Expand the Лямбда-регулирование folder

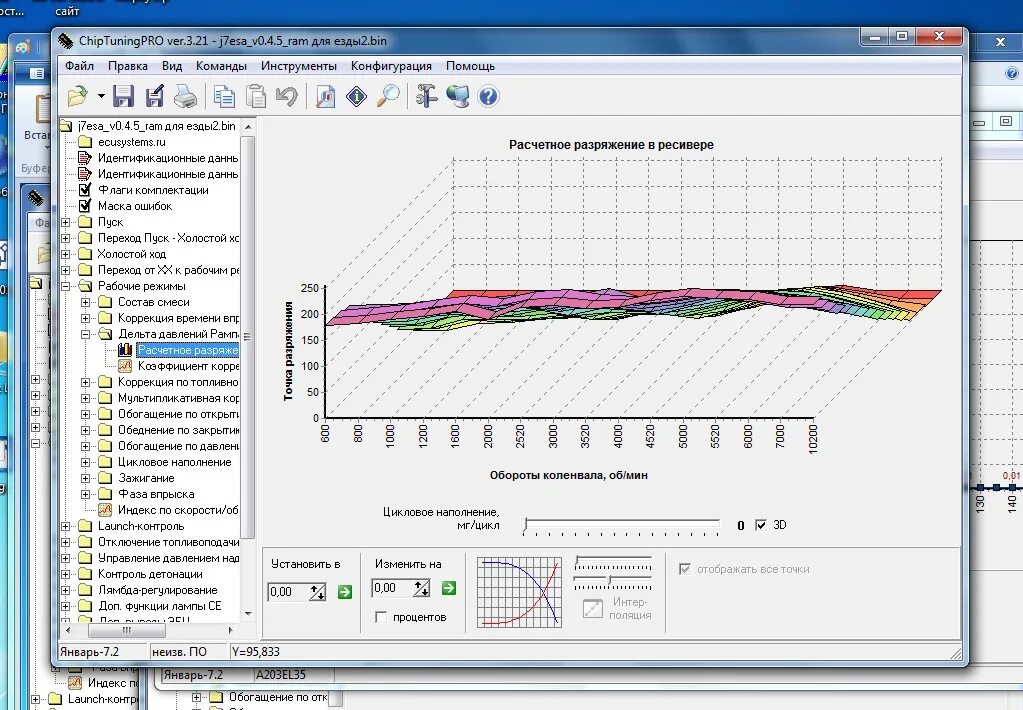pos(65,590)
